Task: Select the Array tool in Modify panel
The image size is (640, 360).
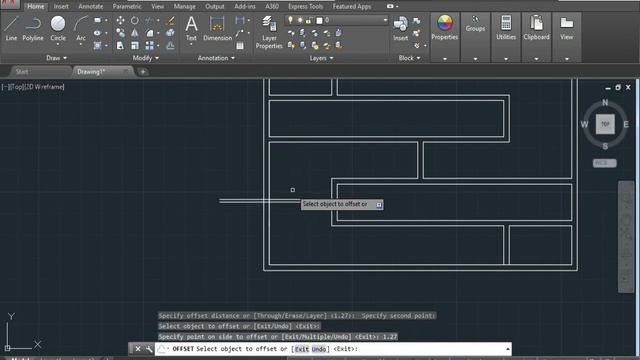Action: (149, 45)
